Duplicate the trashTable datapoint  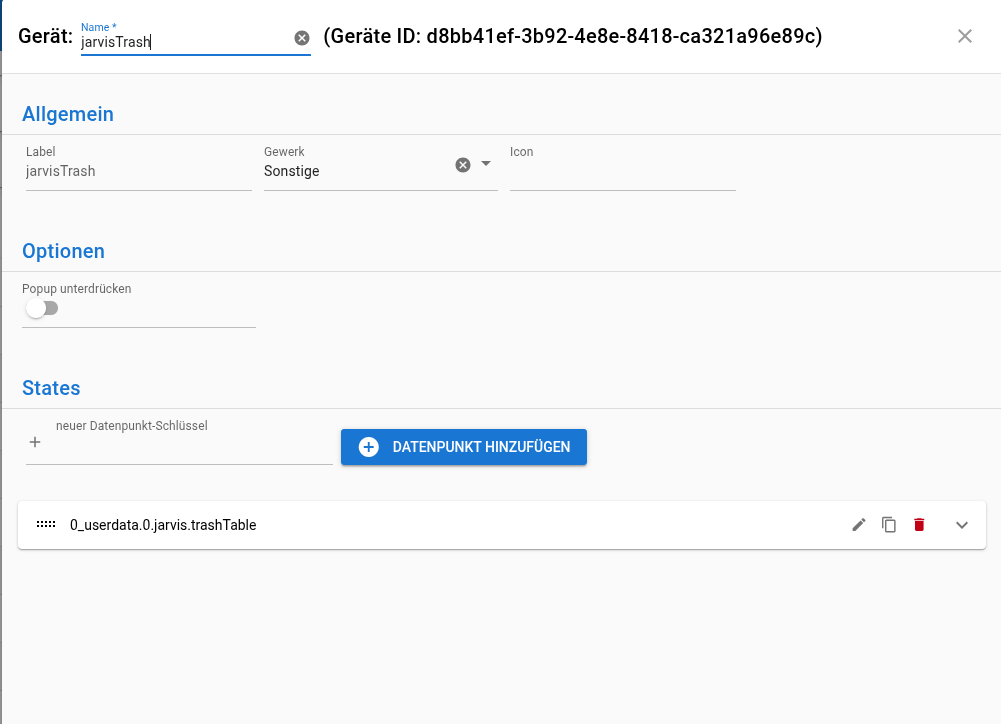tap(889, 525)
